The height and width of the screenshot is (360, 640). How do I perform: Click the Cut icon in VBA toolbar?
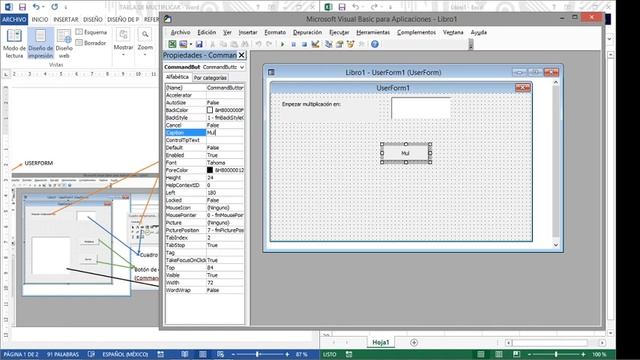212,44
